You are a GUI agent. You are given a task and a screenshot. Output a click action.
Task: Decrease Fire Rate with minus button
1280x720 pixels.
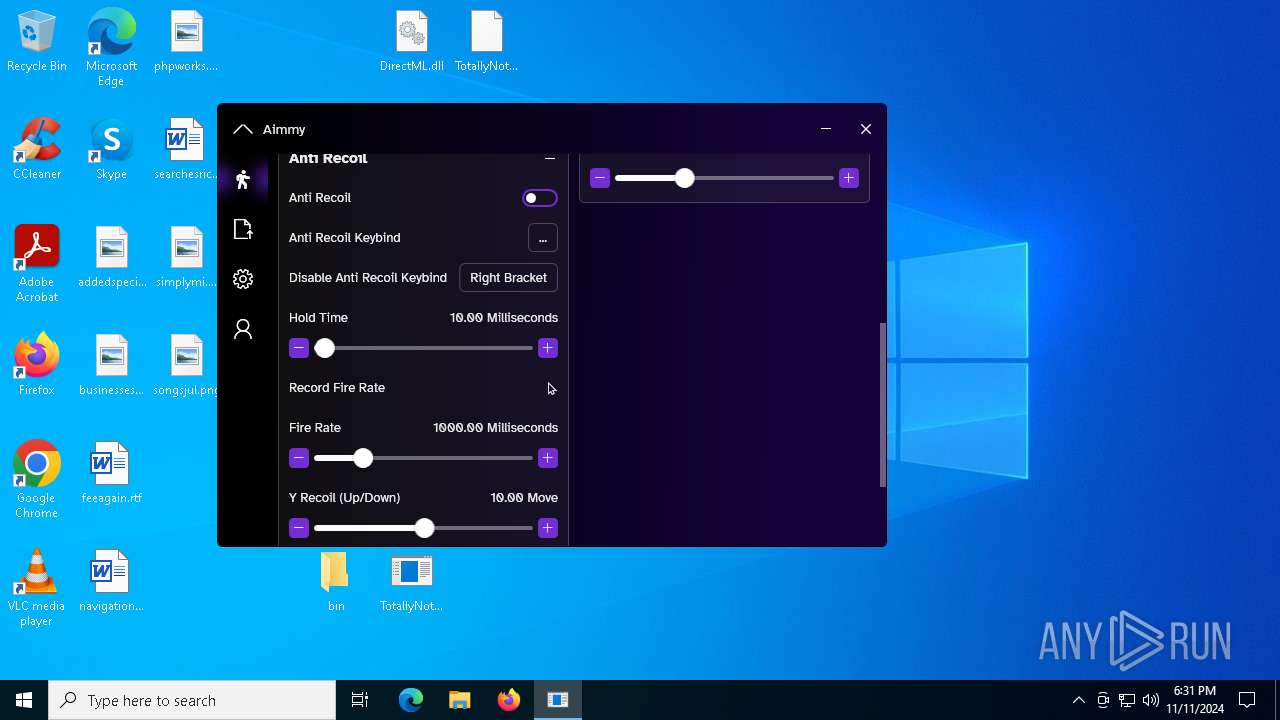[299, 458]
